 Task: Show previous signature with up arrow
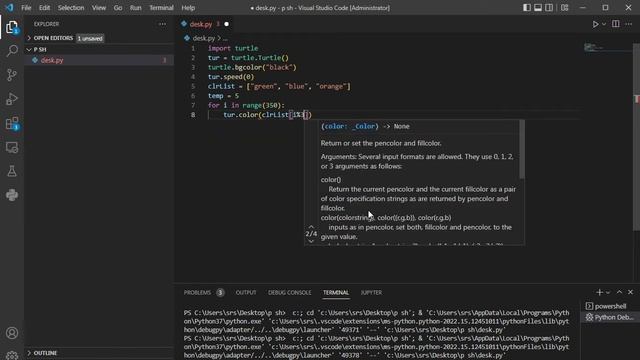[311, 227]
